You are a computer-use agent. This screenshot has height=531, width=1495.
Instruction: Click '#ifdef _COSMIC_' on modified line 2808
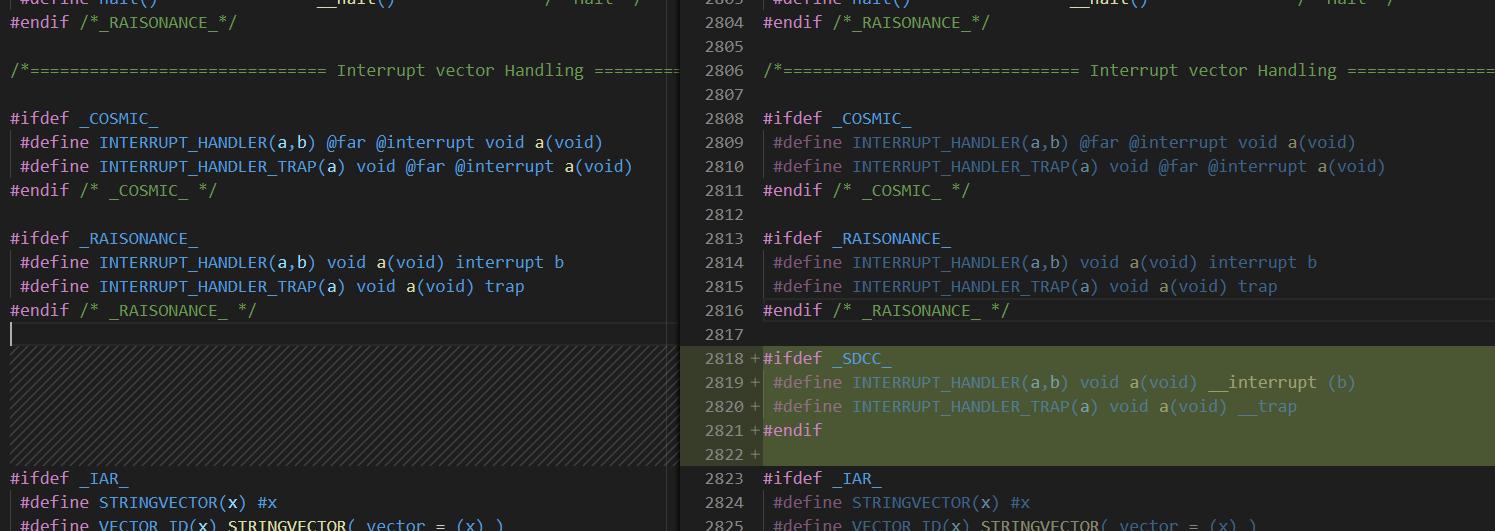click(837, 118)
